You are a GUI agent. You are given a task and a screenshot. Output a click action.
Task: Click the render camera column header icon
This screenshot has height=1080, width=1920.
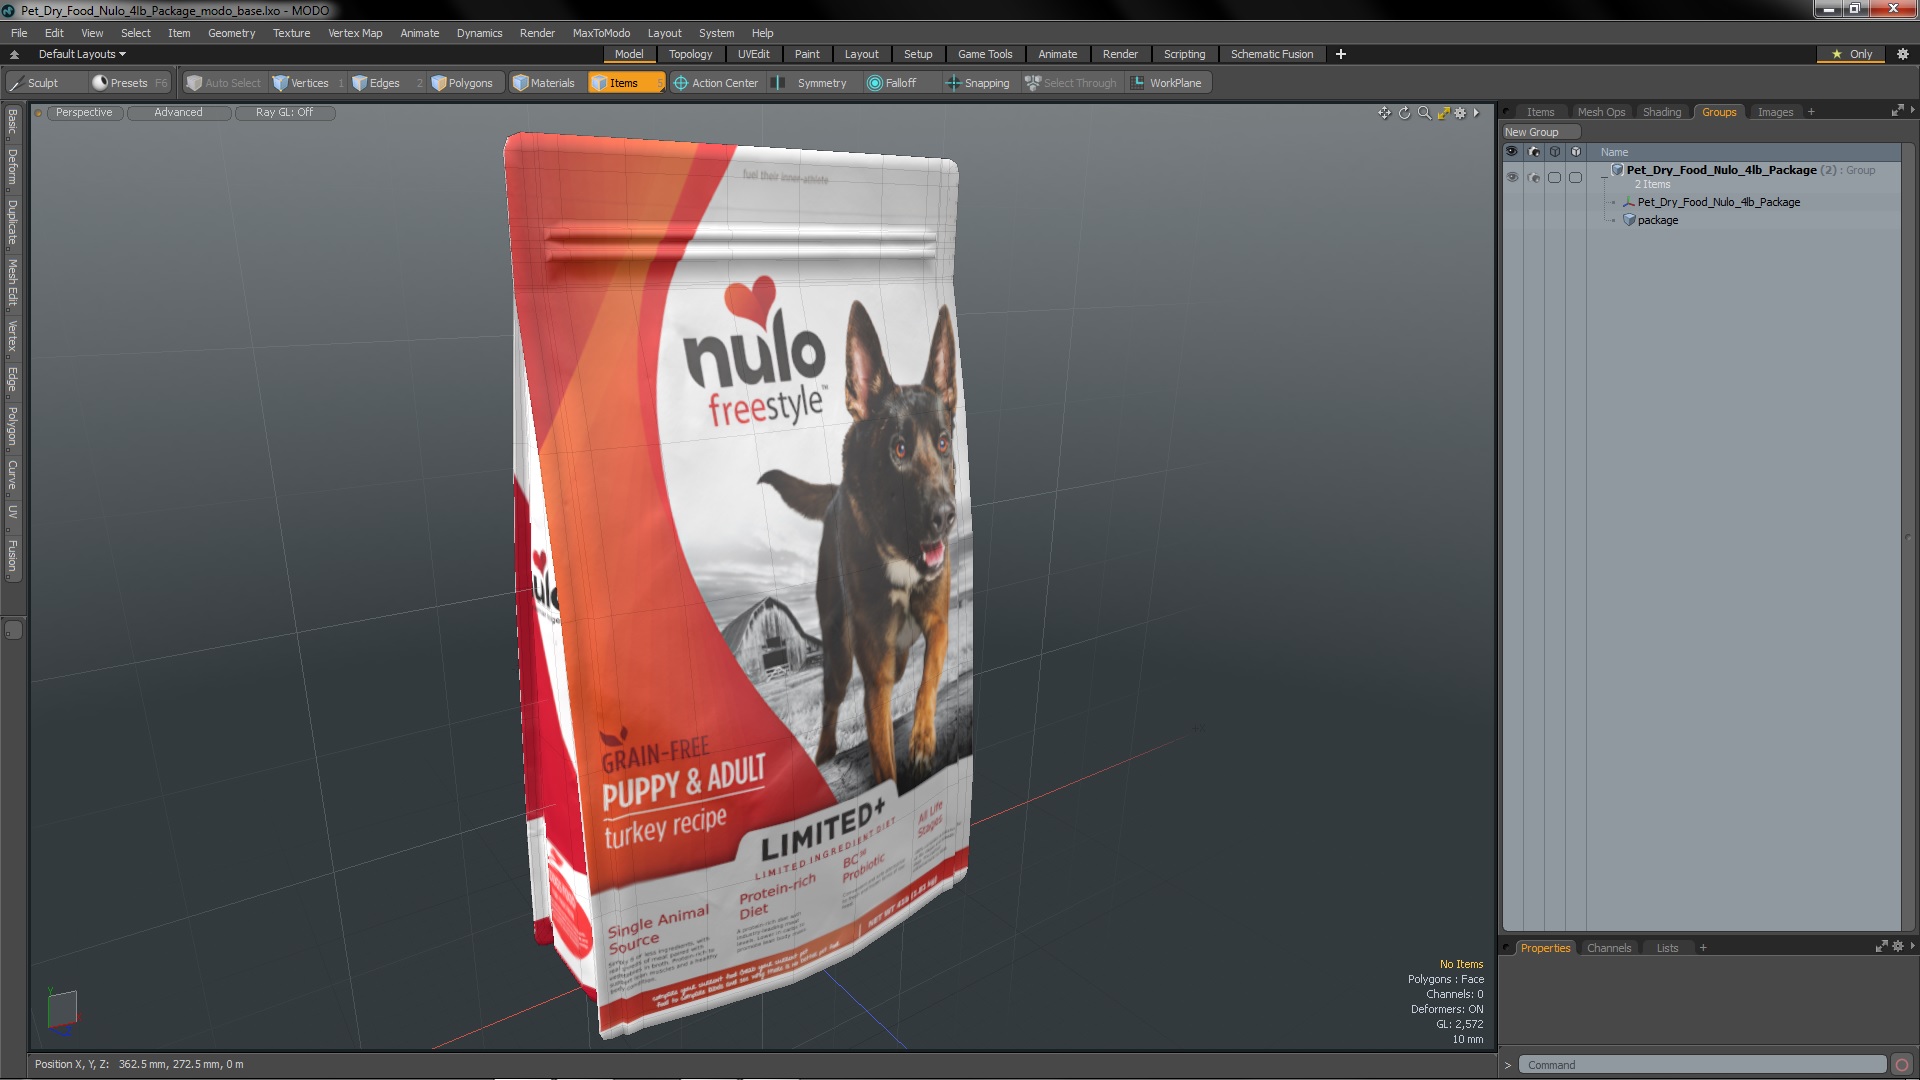click(x=1534, y=152)
